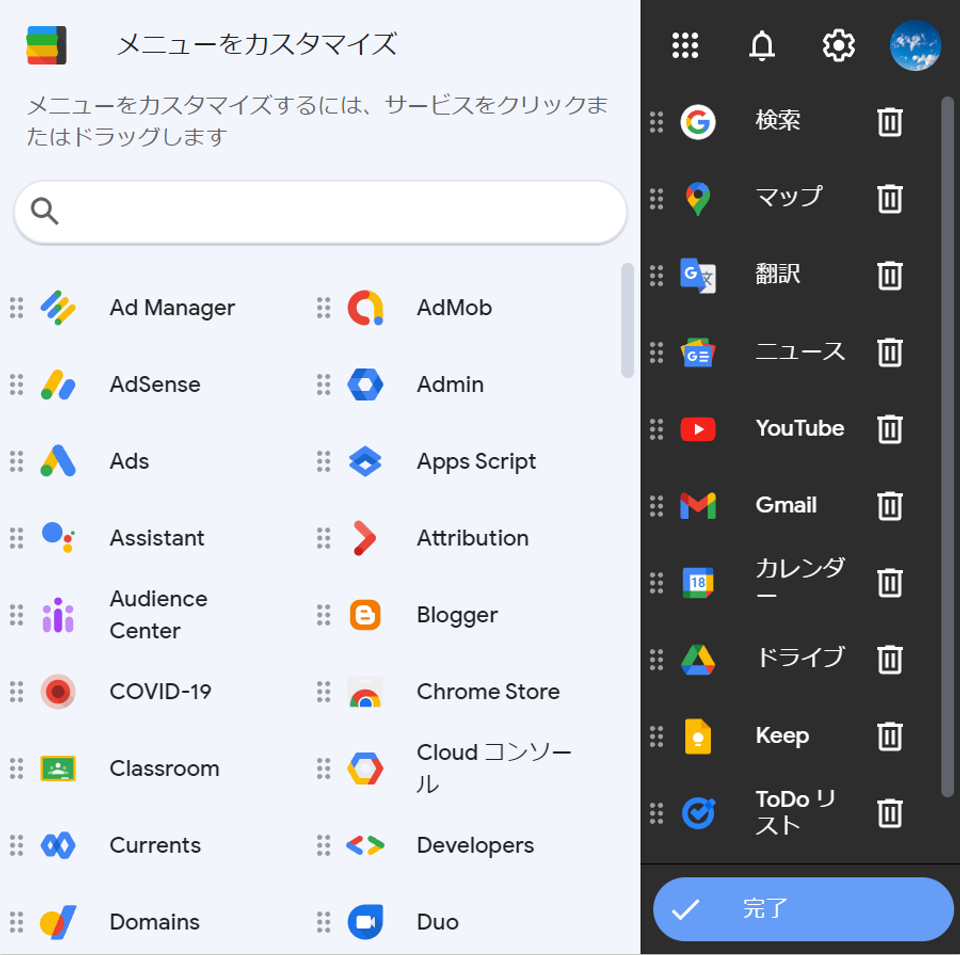Click the drag handle beside YouTube
This screenshot has width=960, height=955.
(x=656, y=429)
